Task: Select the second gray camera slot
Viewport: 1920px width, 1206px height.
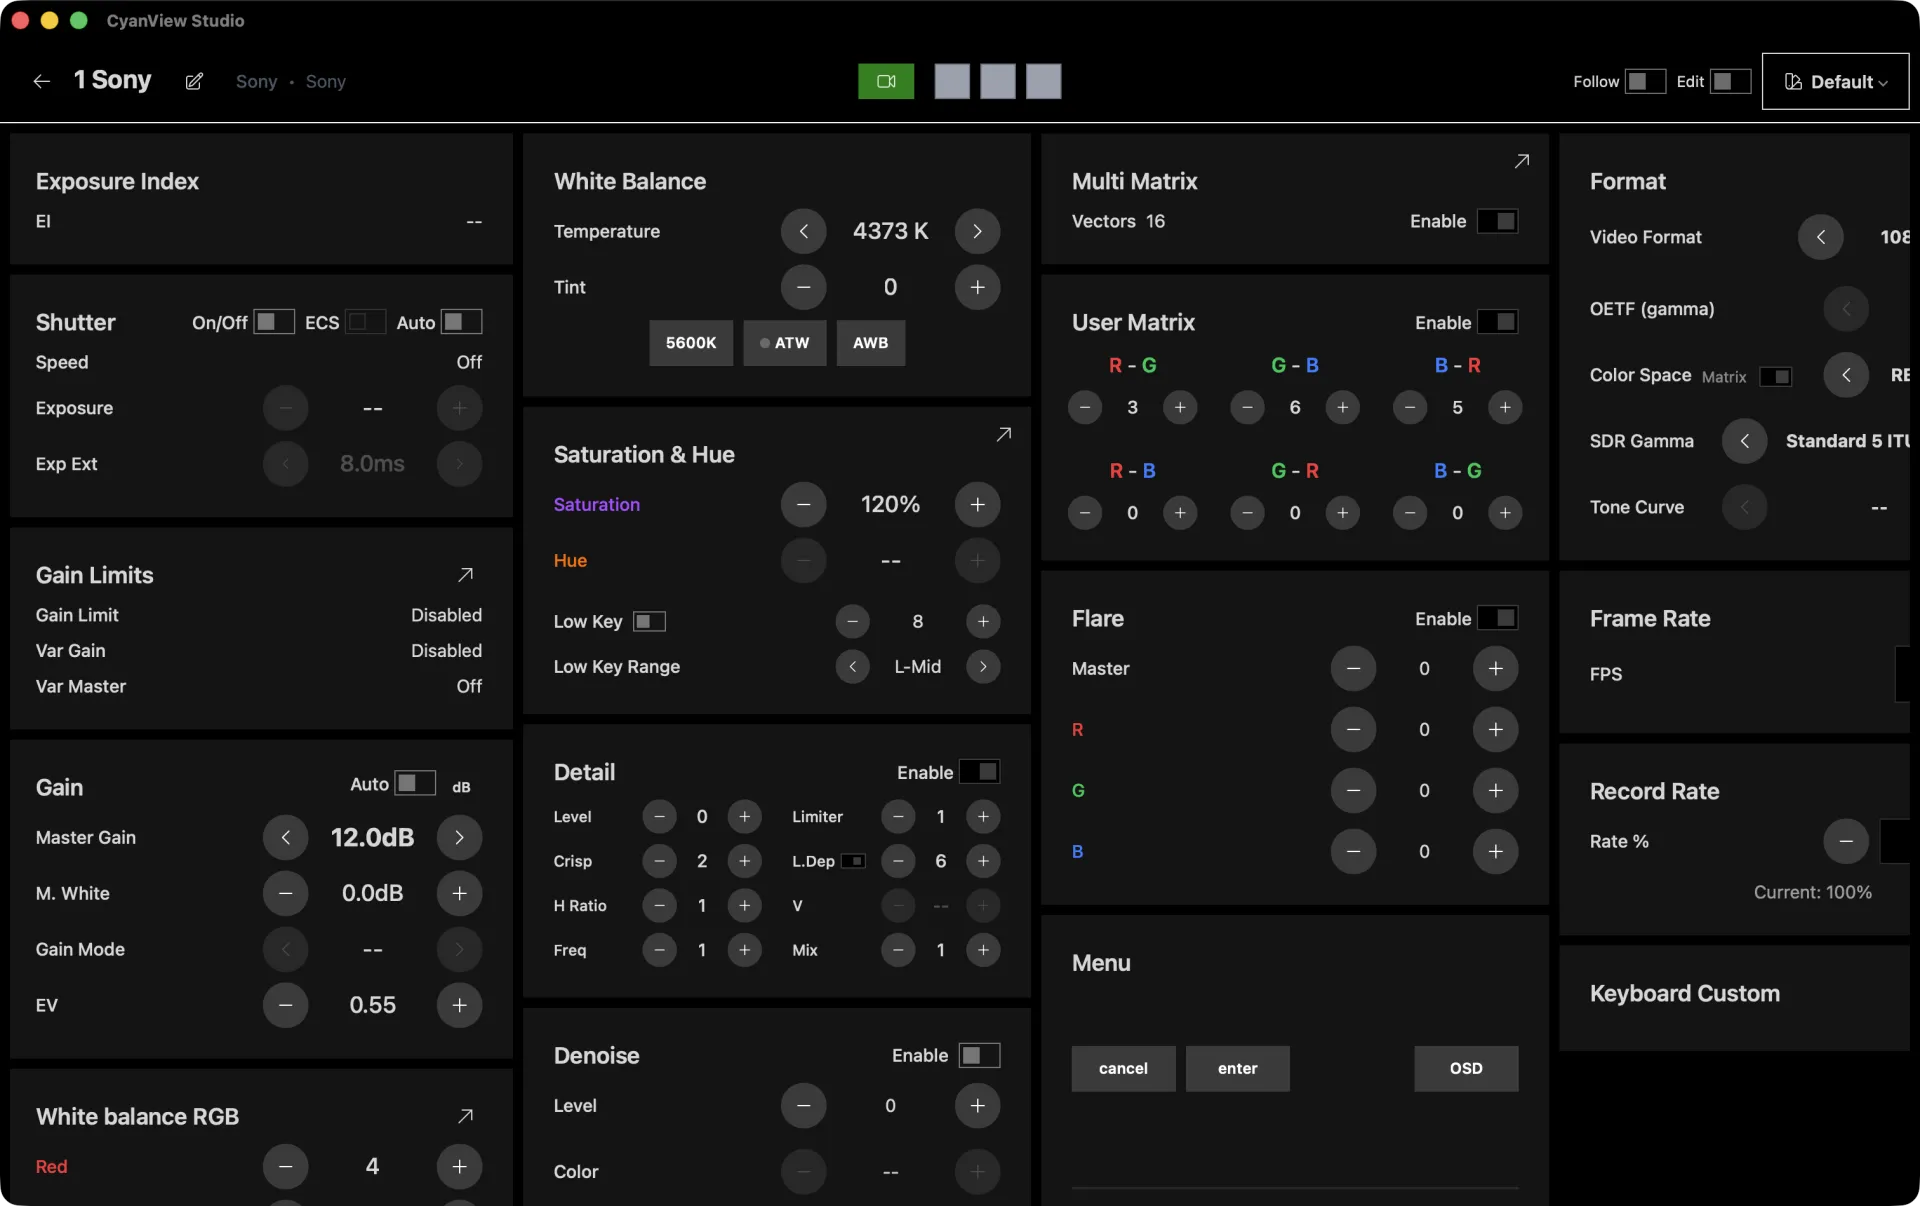Action: click(x=998, y=81)
